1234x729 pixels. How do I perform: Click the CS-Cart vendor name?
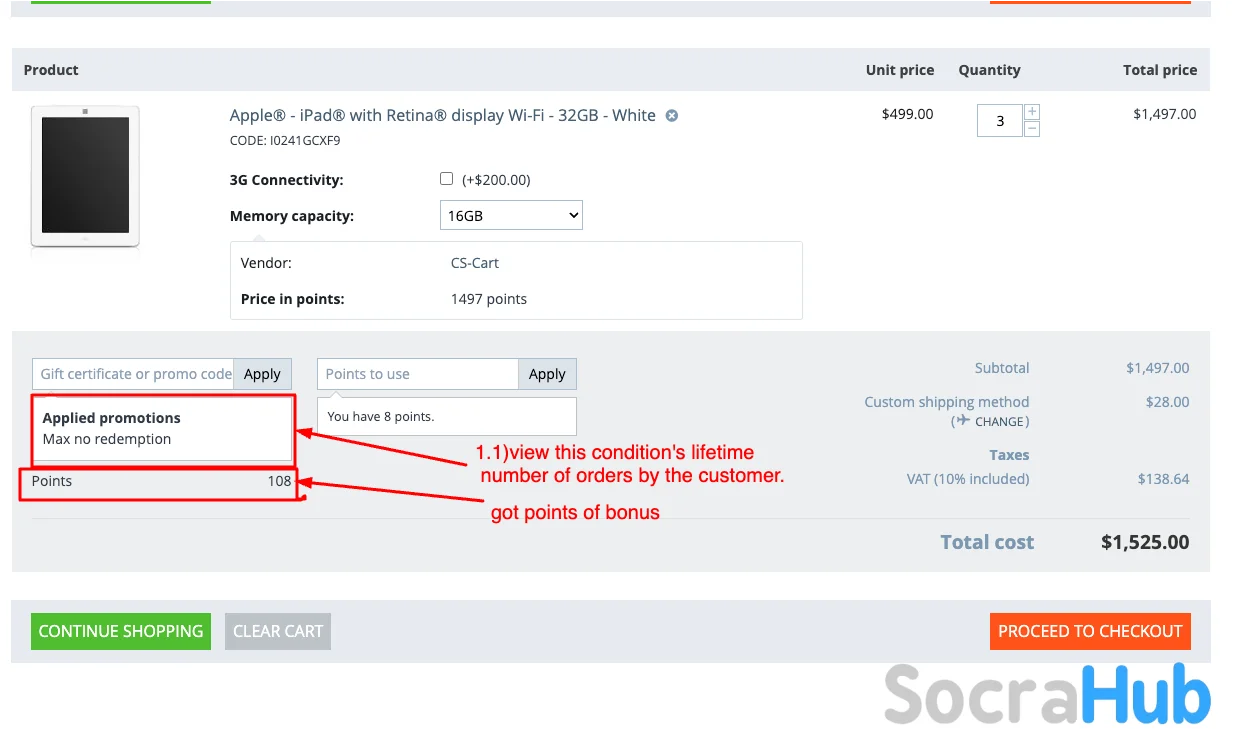tap(475, 263)
